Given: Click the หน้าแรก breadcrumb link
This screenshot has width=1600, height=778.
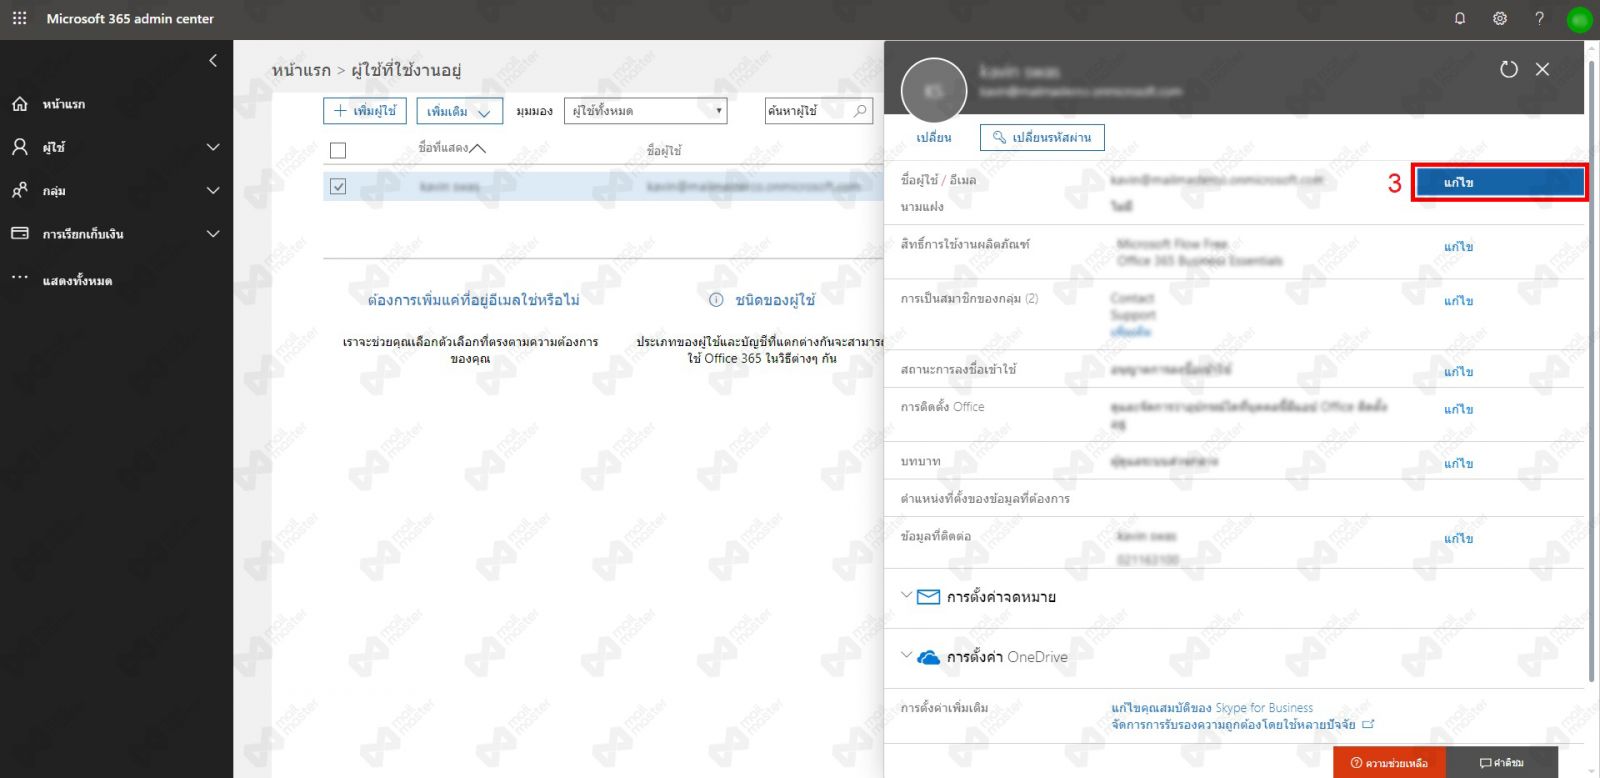Looking at the screenshot, I should pyautogui.click(x=301, y=70).
